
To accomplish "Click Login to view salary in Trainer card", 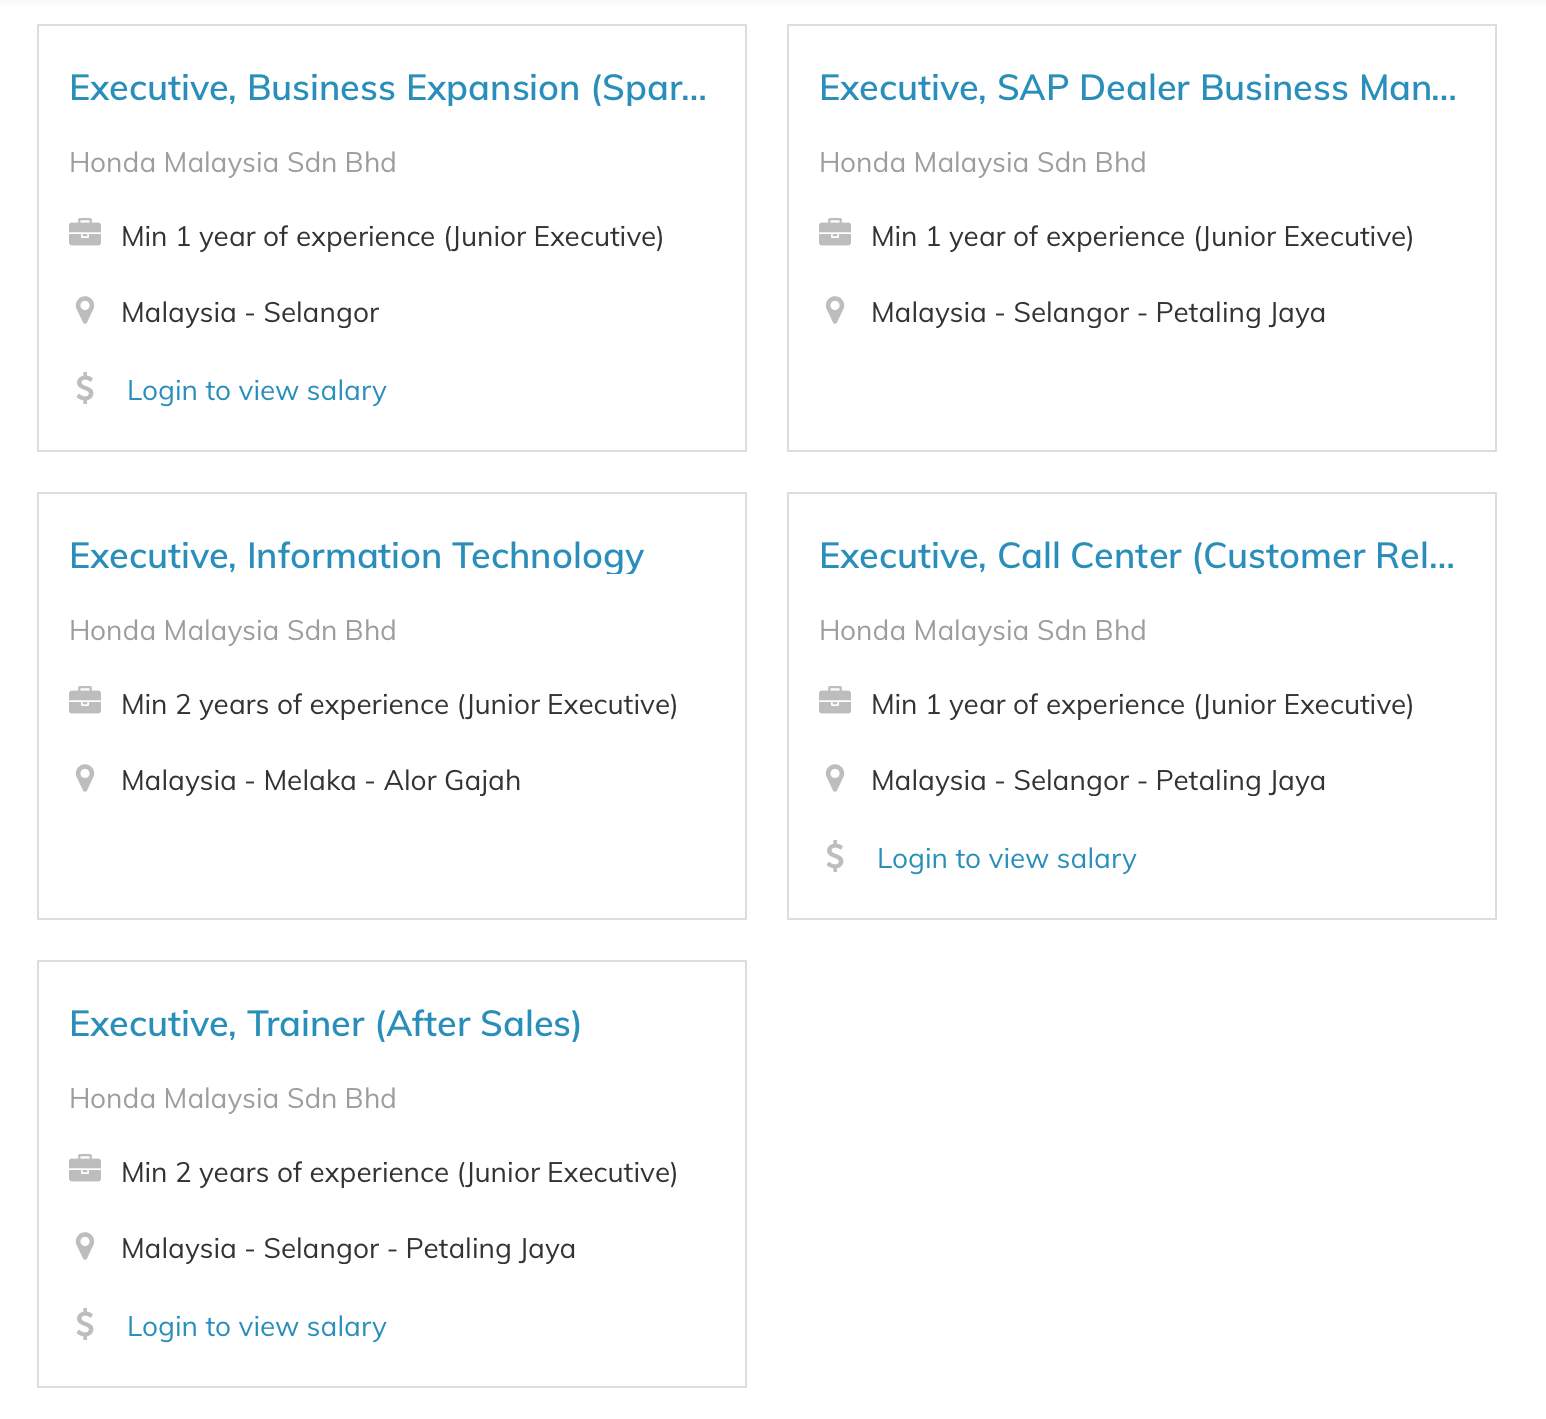I will coord(257,1326).
